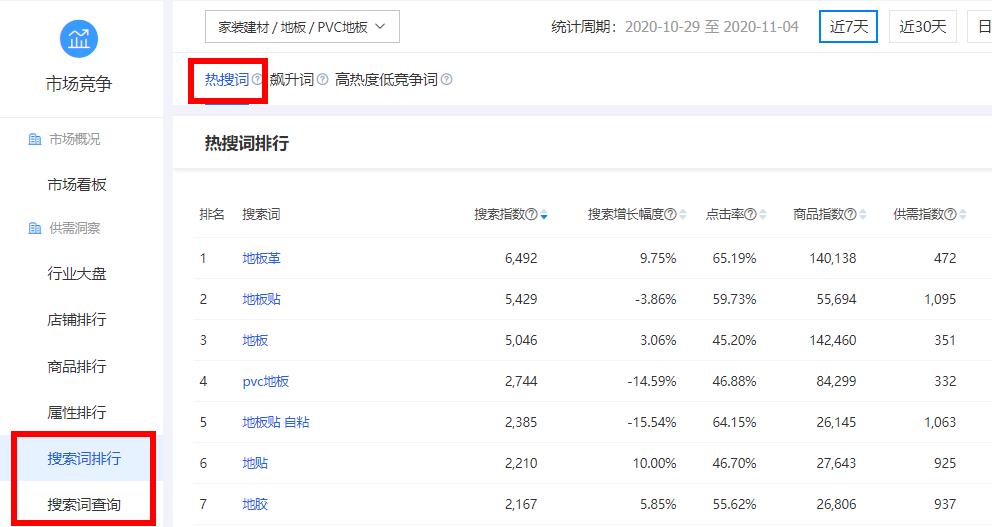Select the 近30天 period button
The width and height of the screenshot is (992, 527).
[922, 27]
